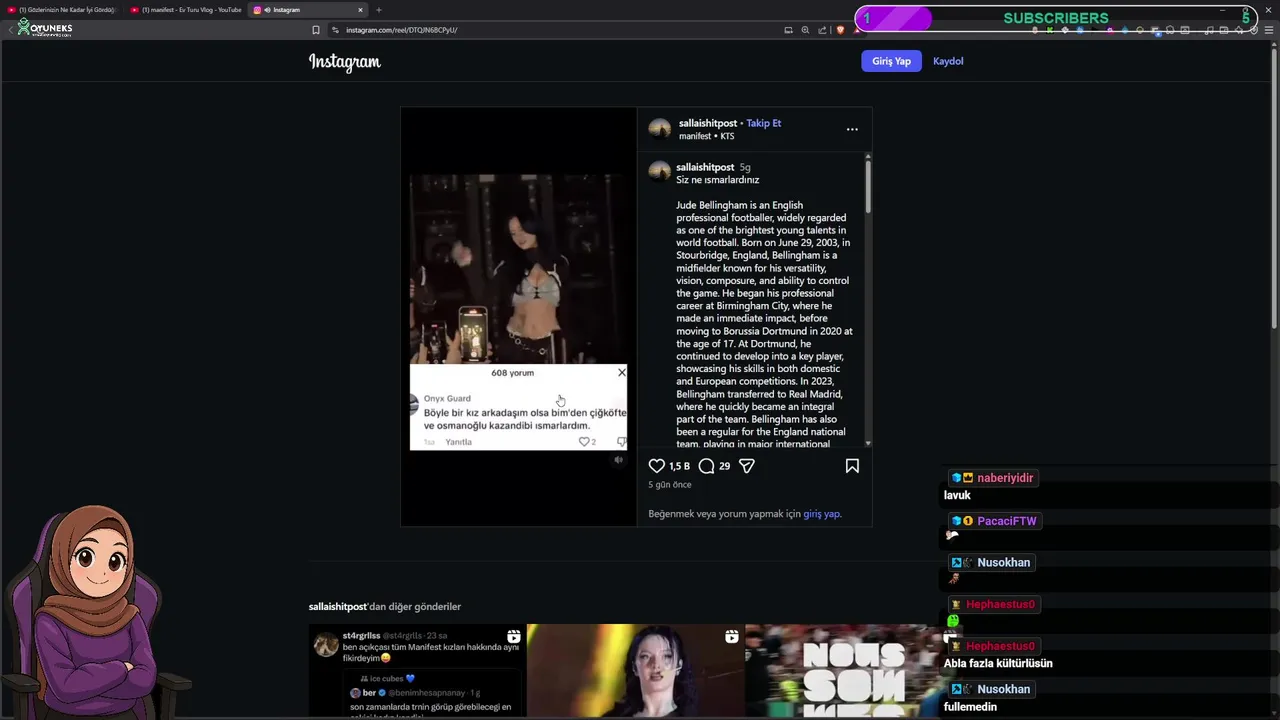The width and height of the screenshot is (1280, 720).
Task: Click the 1,5 B likes count
Action: 679,466
